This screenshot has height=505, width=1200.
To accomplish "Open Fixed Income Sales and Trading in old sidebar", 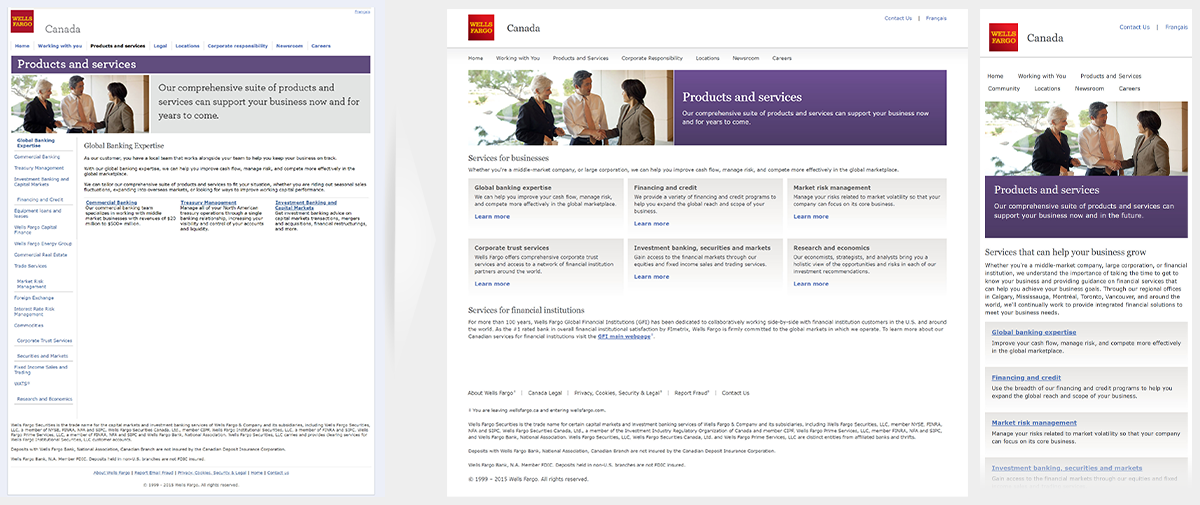I will (x=41, y=370).
